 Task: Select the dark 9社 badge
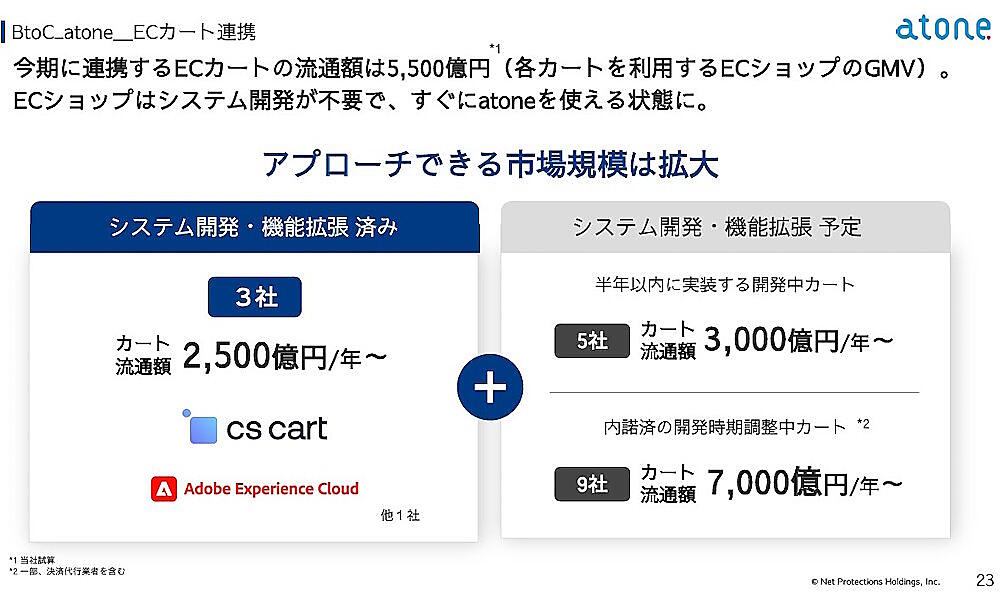[x=592, y=485]
